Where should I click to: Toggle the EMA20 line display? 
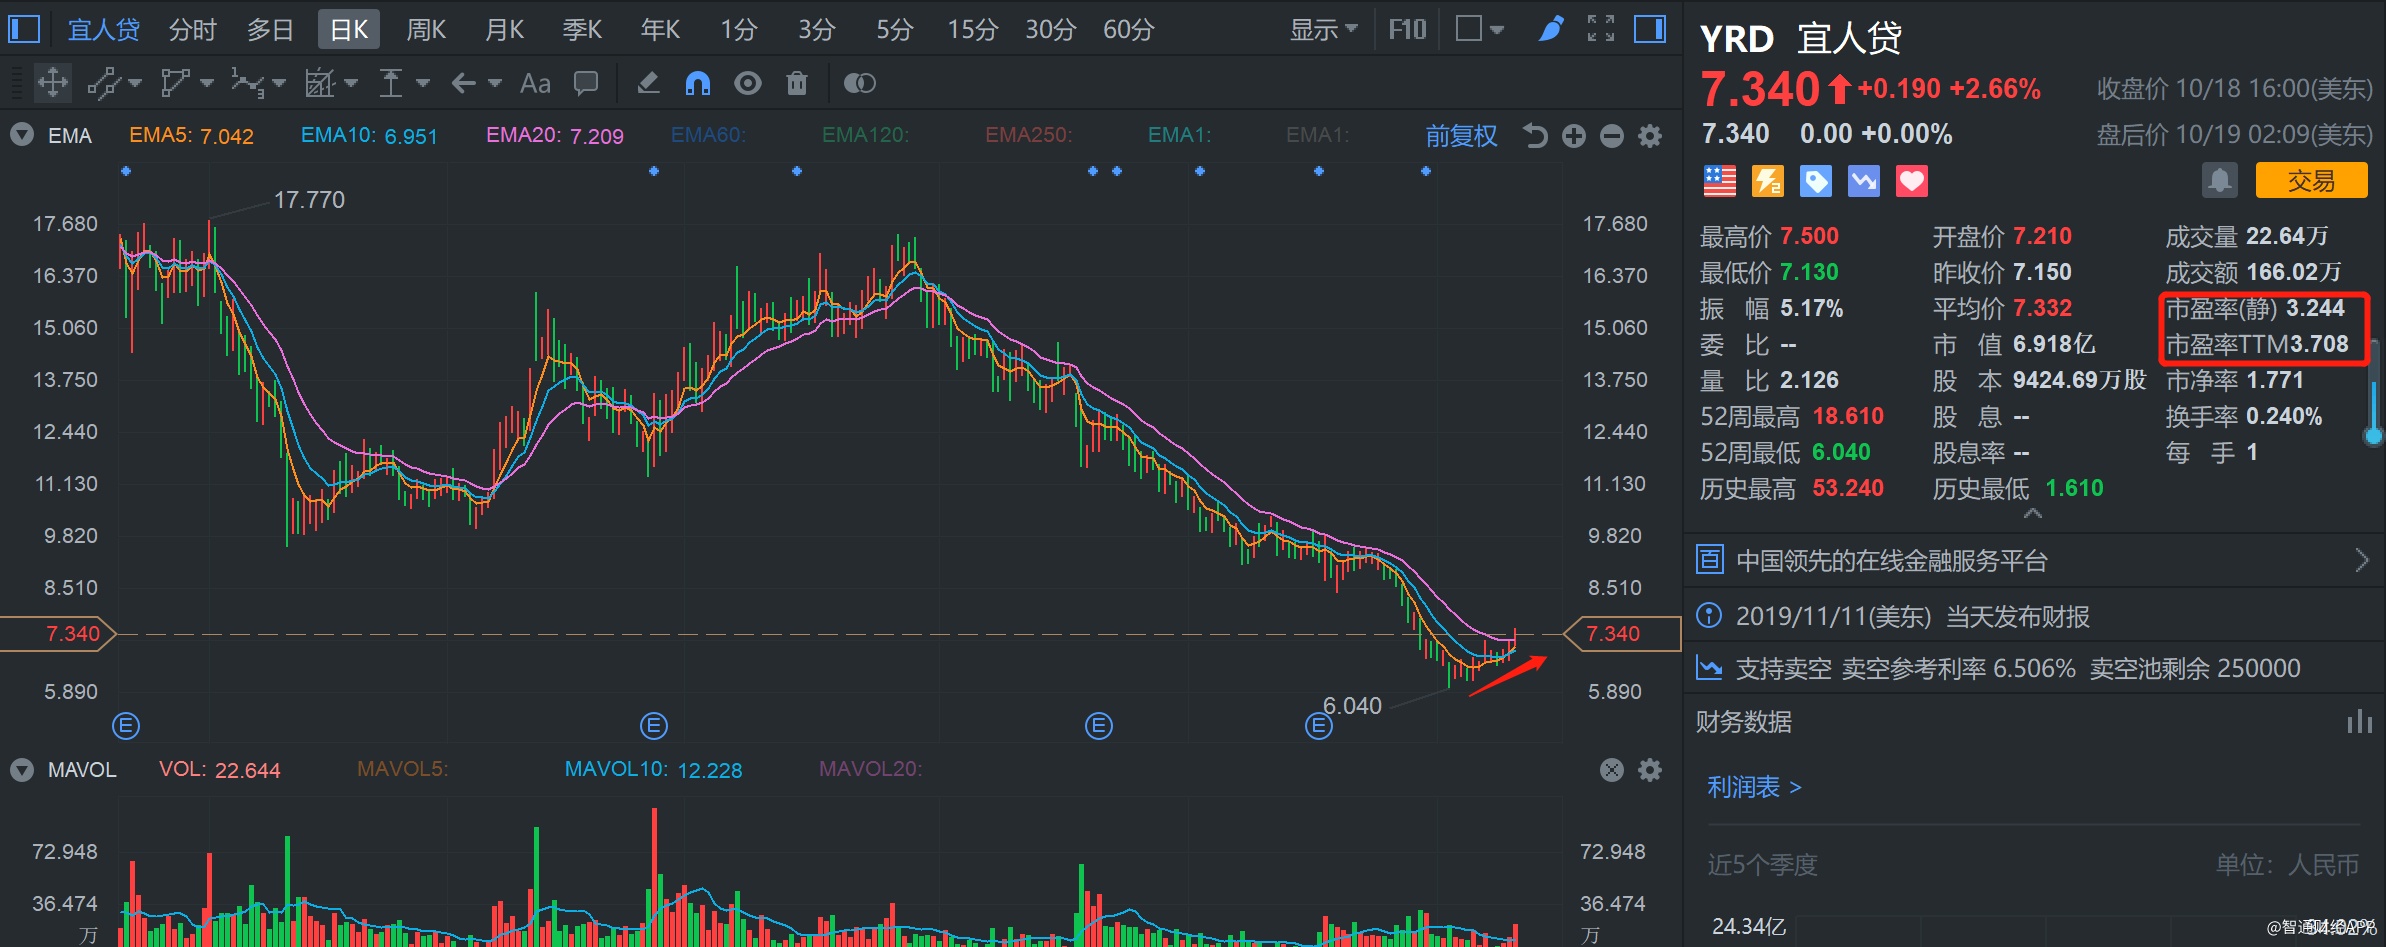555,136
